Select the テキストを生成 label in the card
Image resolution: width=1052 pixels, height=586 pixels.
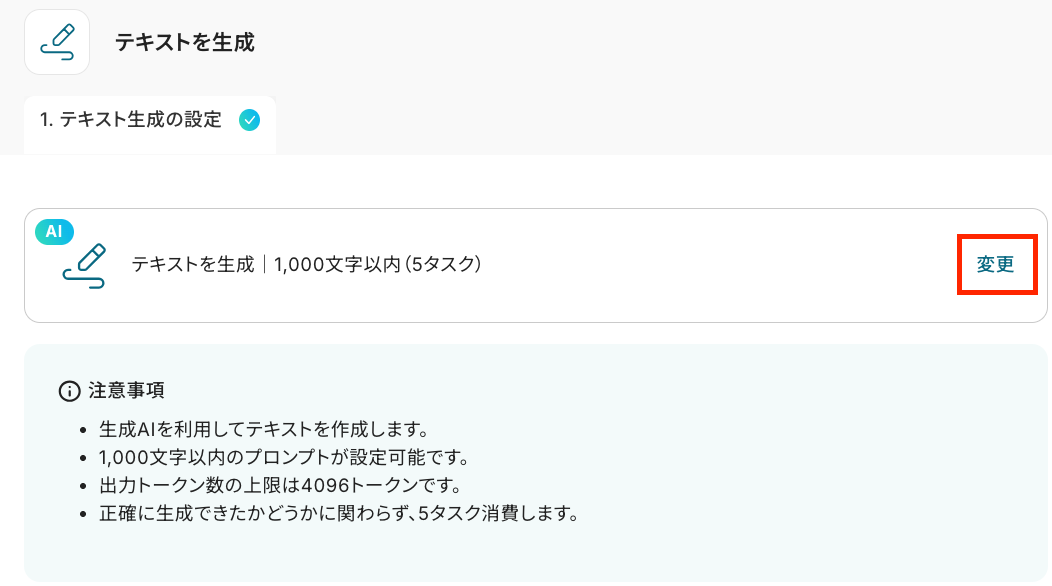[x=193, y=266]
